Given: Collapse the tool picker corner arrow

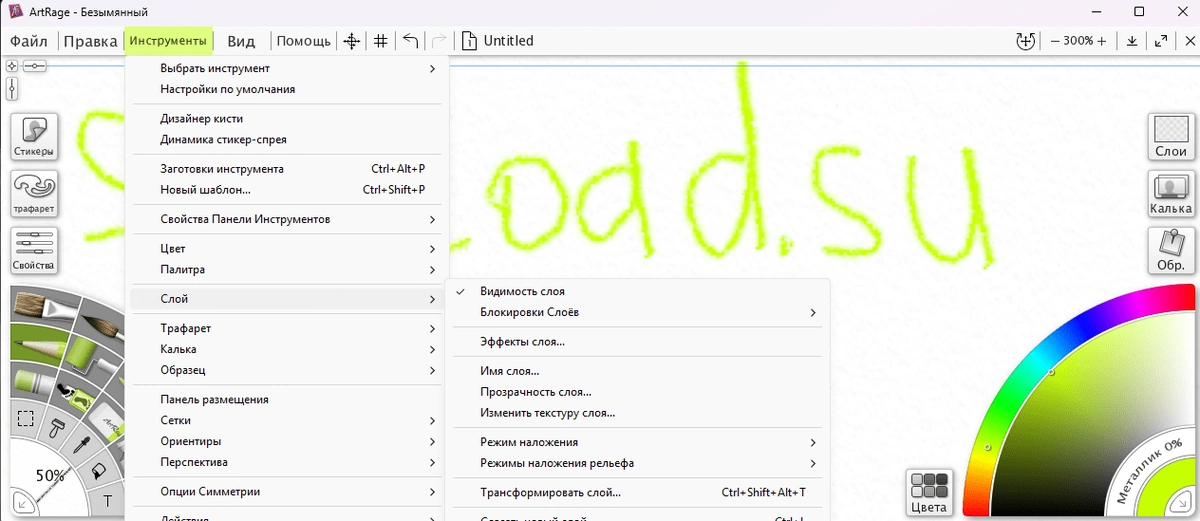Looking at the screenshot, I should (21, 502).
